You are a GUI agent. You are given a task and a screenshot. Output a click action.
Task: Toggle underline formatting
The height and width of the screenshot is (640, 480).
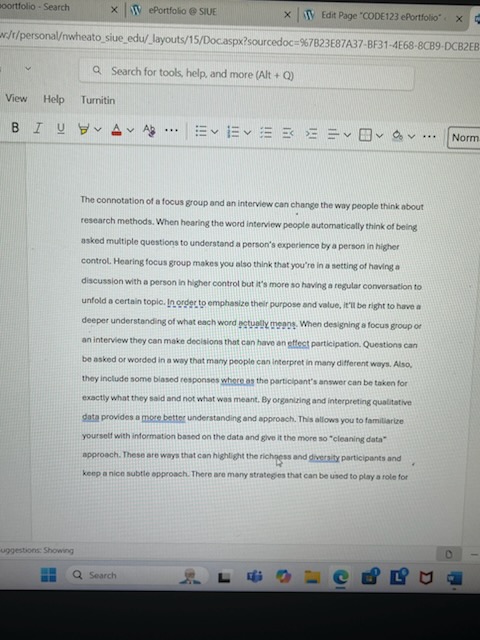point(61,129)
